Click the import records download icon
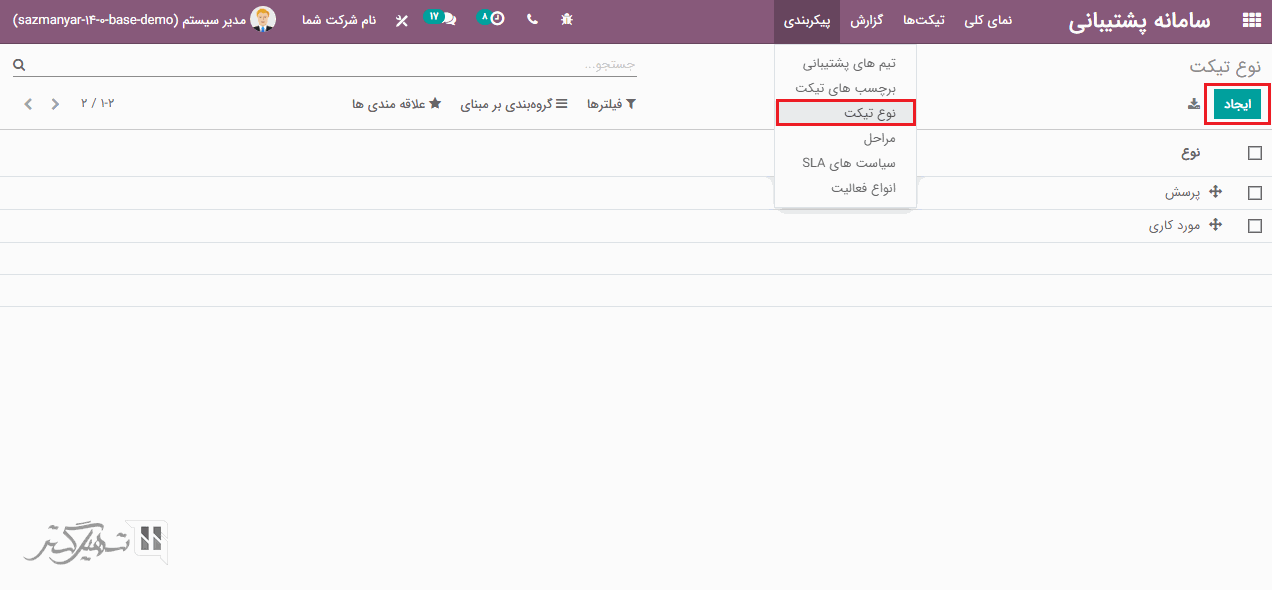The height and width of the screenshot is (590, 1272). [x=1193, y=104]
